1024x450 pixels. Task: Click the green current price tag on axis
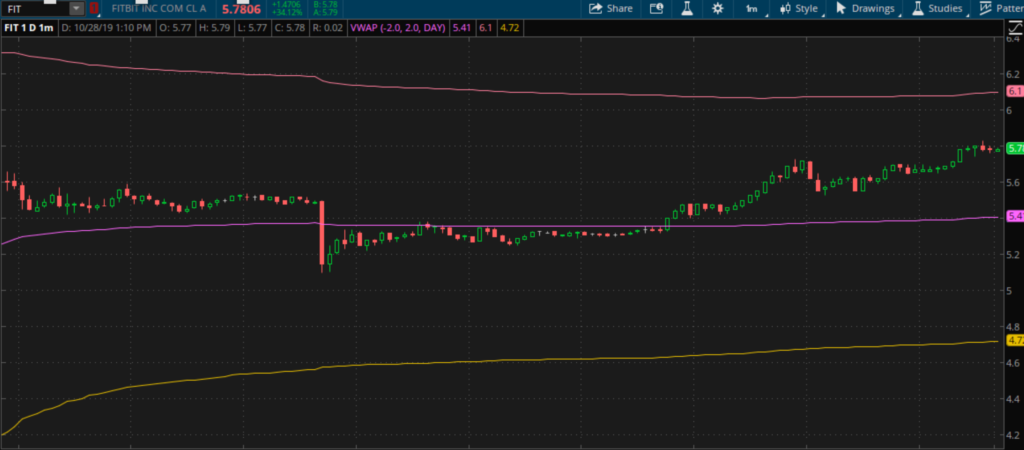(x=1013, y=148)
